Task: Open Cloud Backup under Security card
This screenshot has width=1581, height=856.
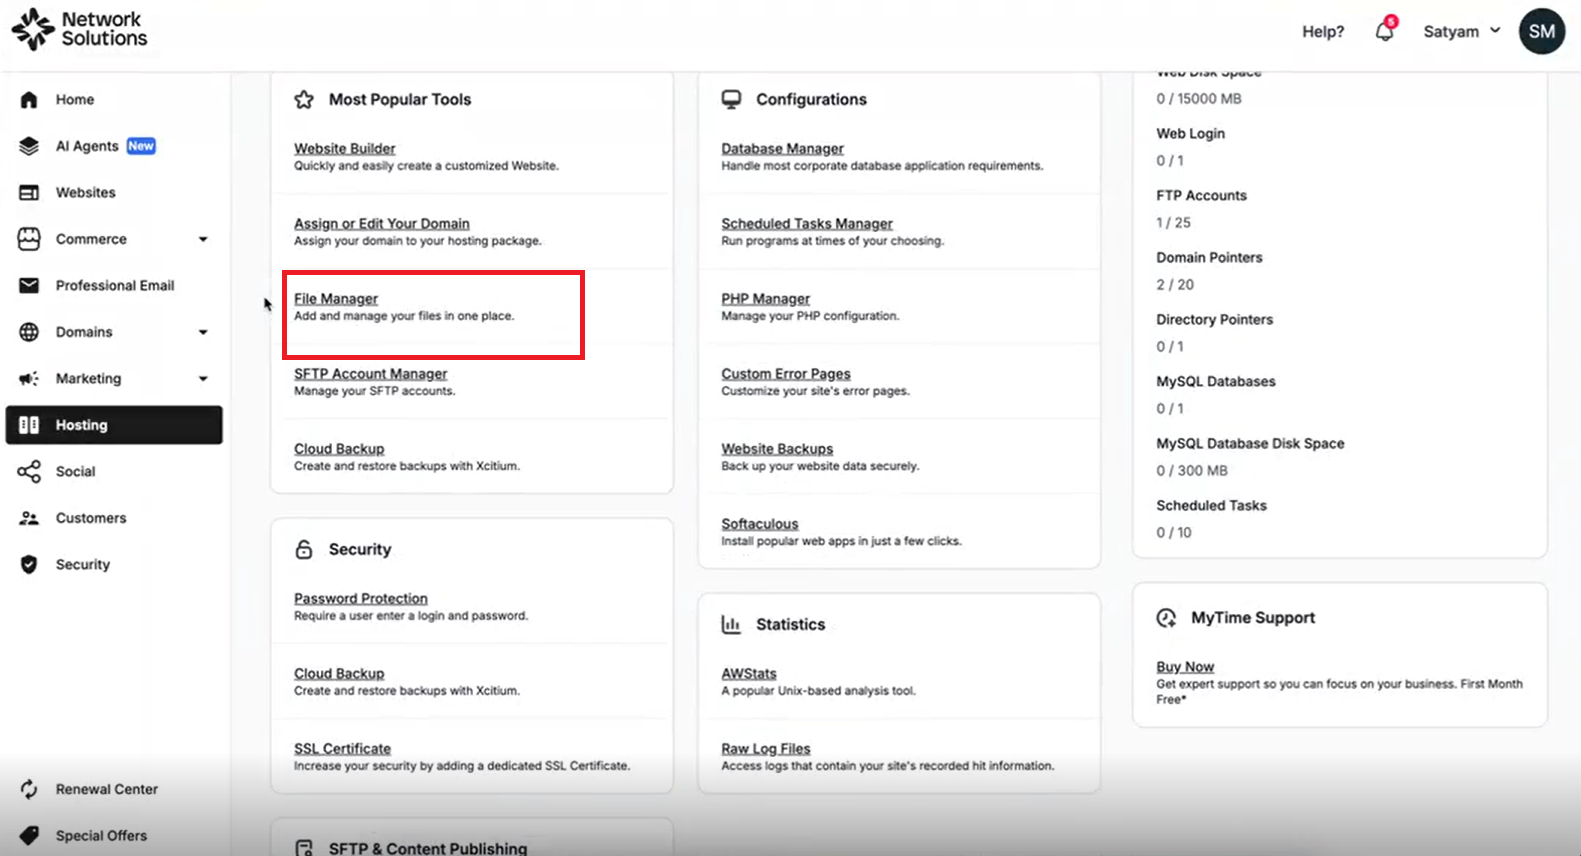Action: pyautogui.click(x=339, y=673)
